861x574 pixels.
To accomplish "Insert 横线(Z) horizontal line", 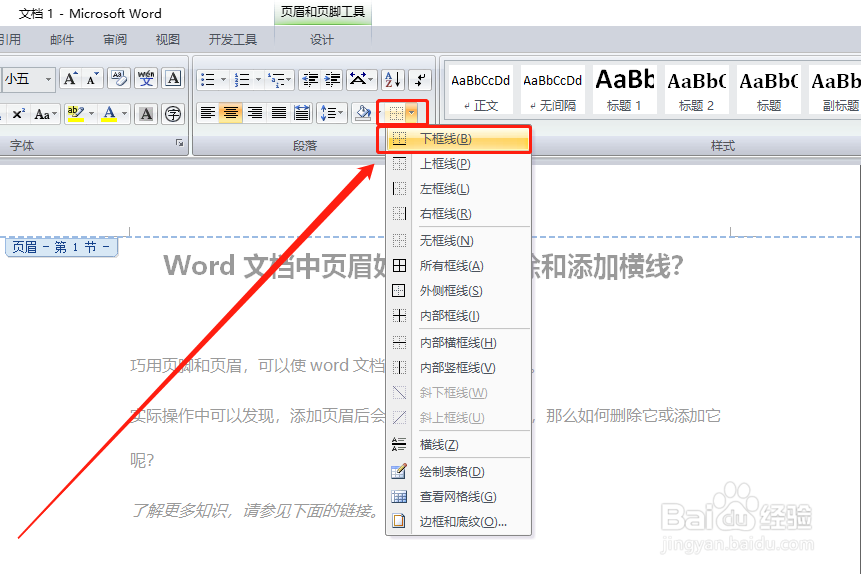I will click(458, 445).
